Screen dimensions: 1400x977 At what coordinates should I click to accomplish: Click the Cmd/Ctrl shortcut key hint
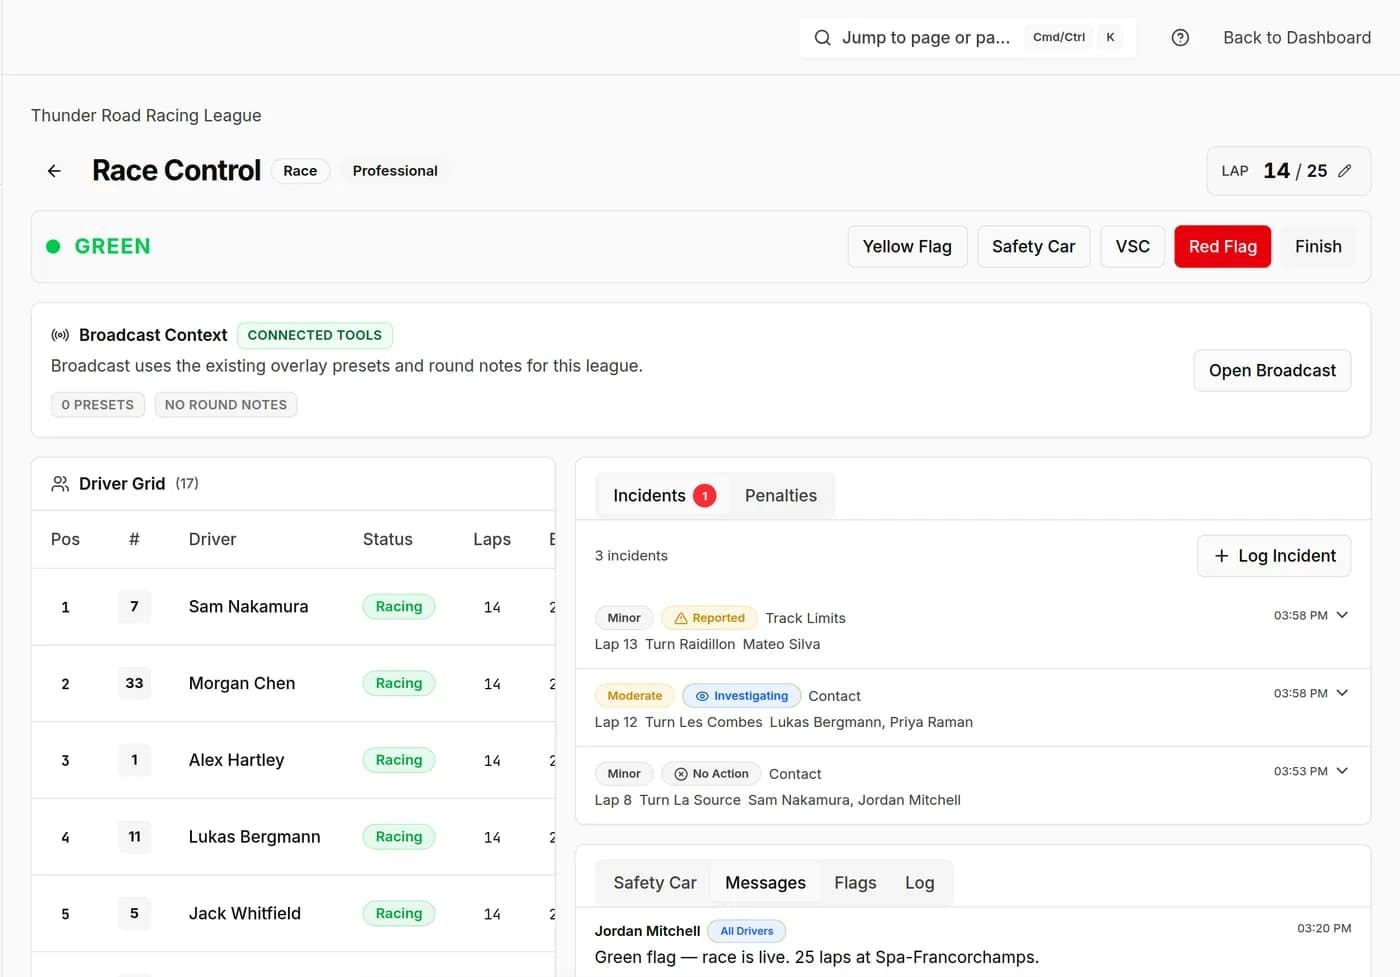[1059, 38]
